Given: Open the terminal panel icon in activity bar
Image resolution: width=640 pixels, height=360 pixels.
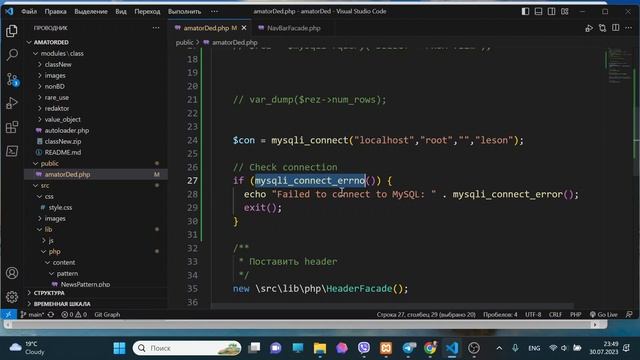Looking at the screenshot, I should (x=12, y=151).
